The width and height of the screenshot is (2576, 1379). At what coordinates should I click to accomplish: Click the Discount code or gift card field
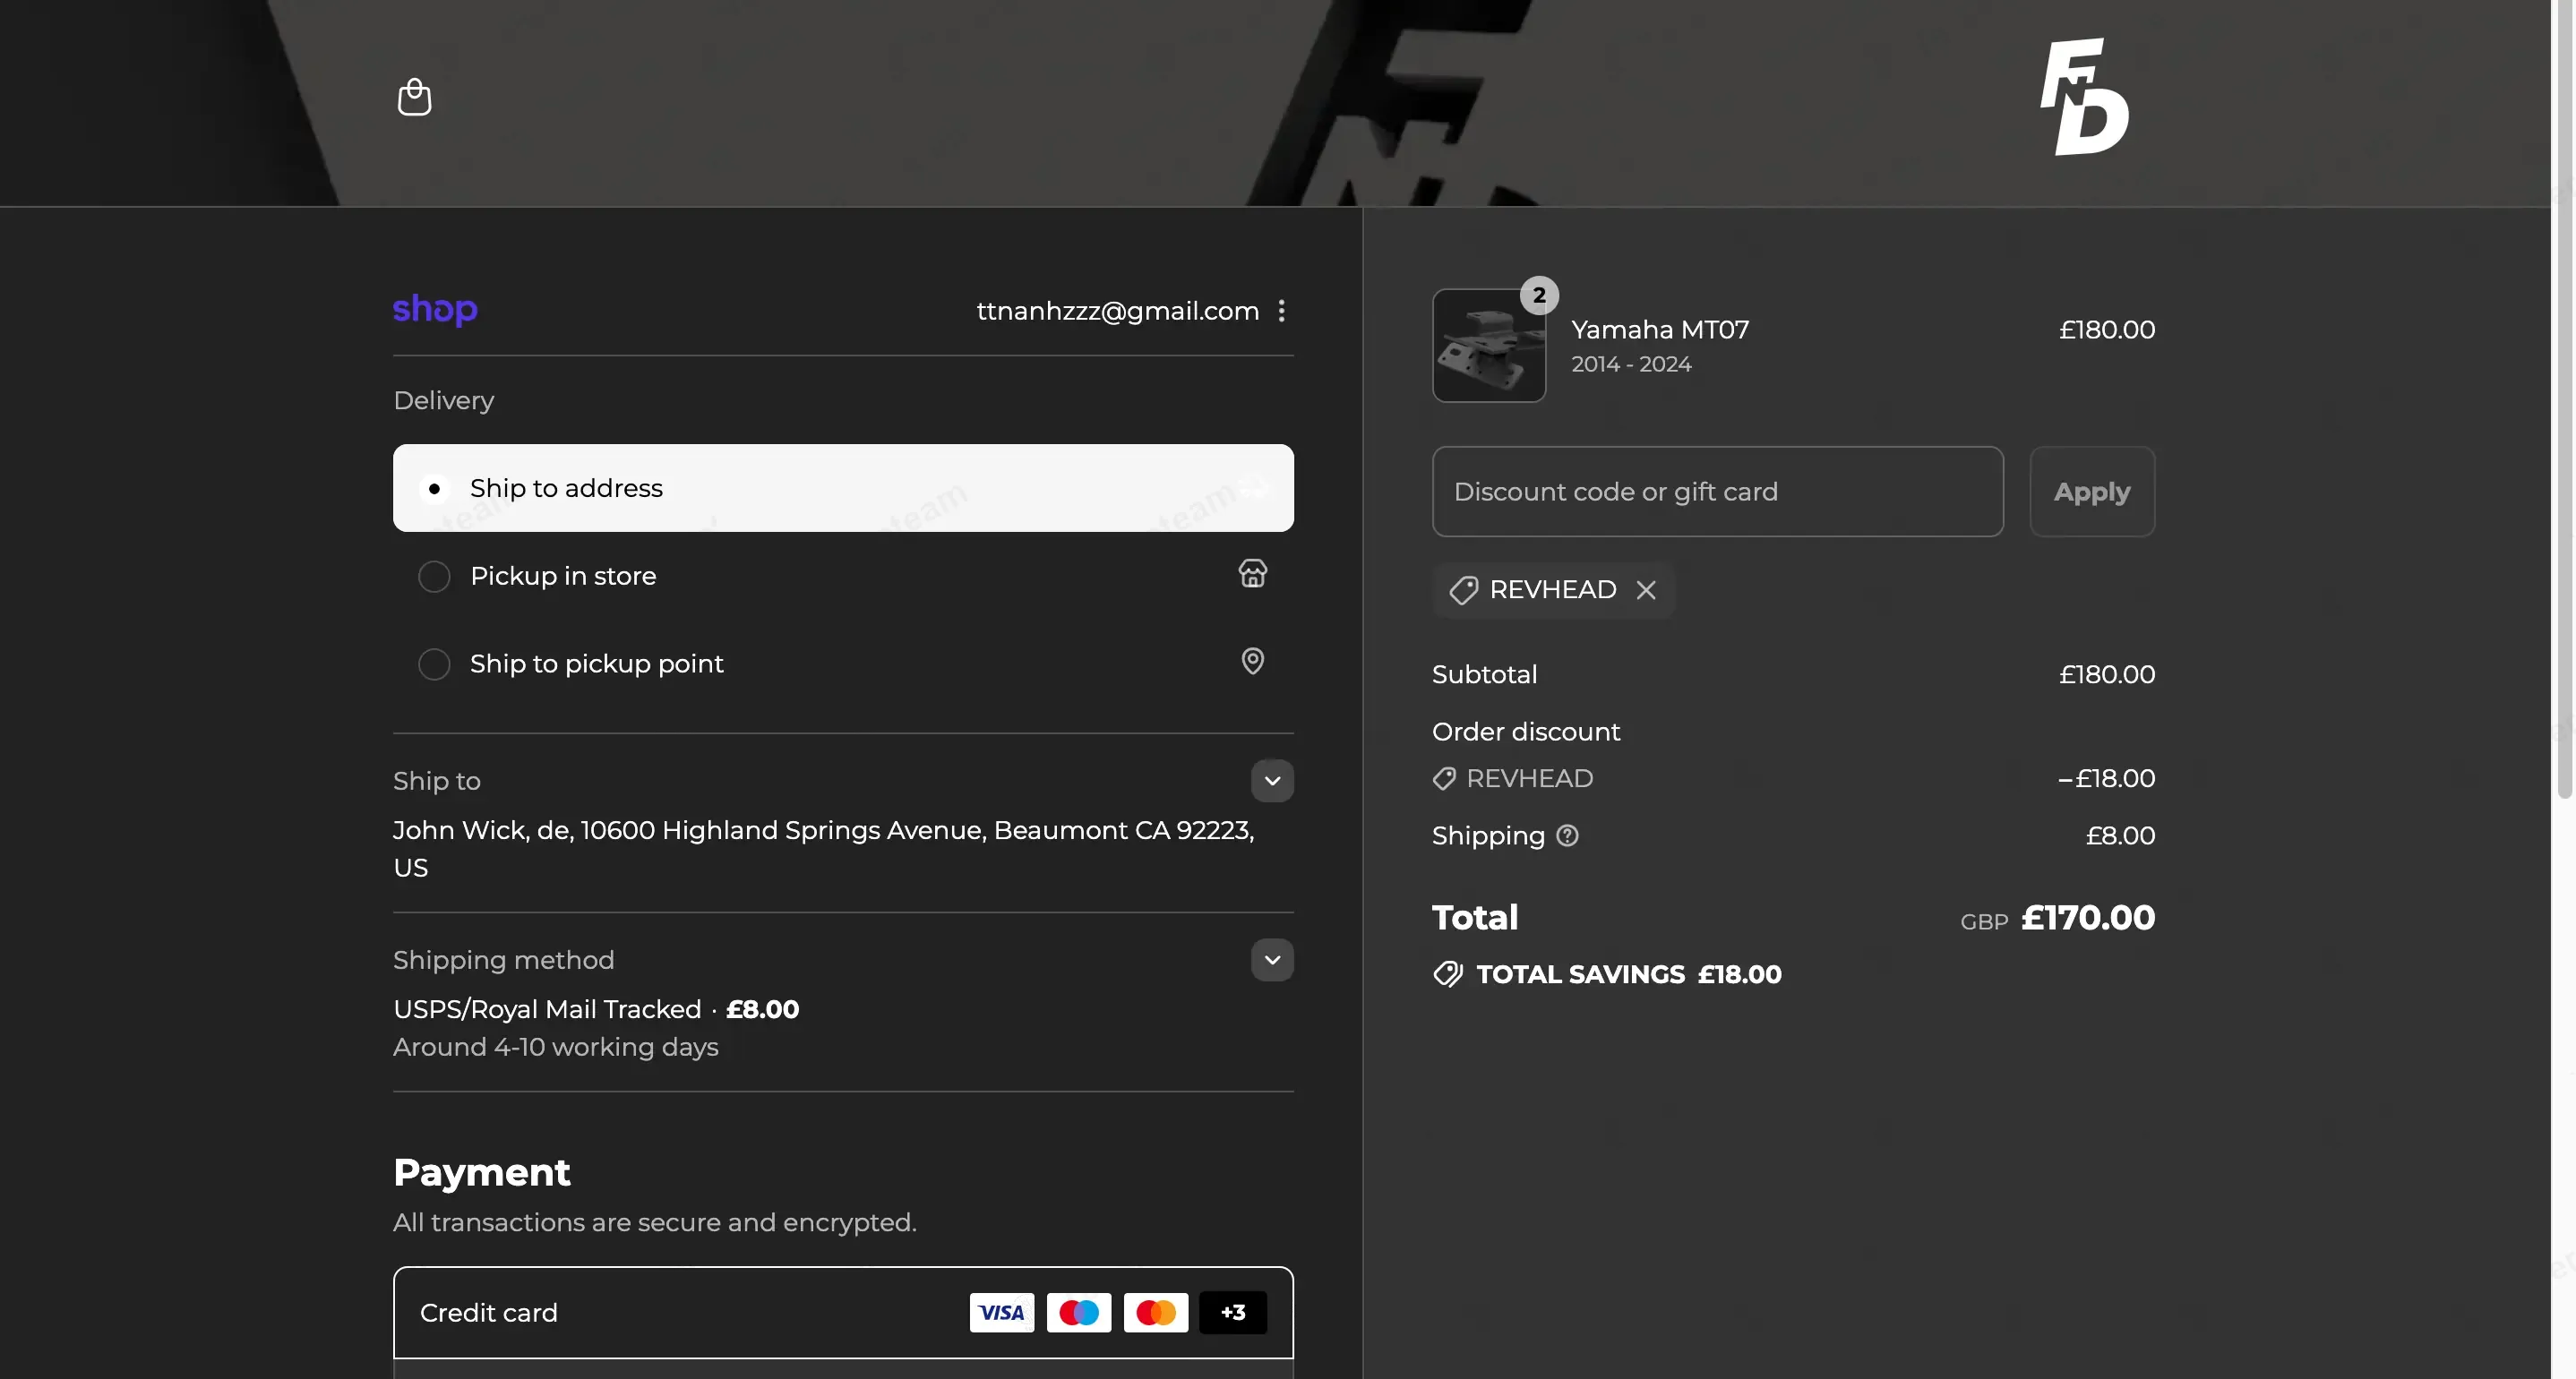1717,492
